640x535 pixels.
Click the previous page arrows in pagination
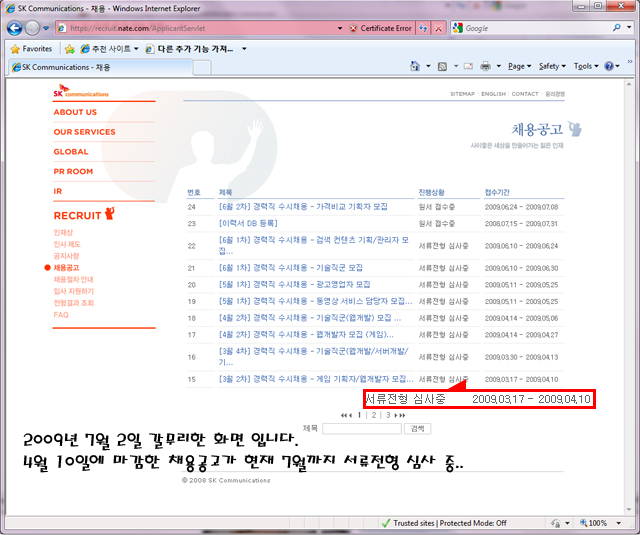[347, 415]
